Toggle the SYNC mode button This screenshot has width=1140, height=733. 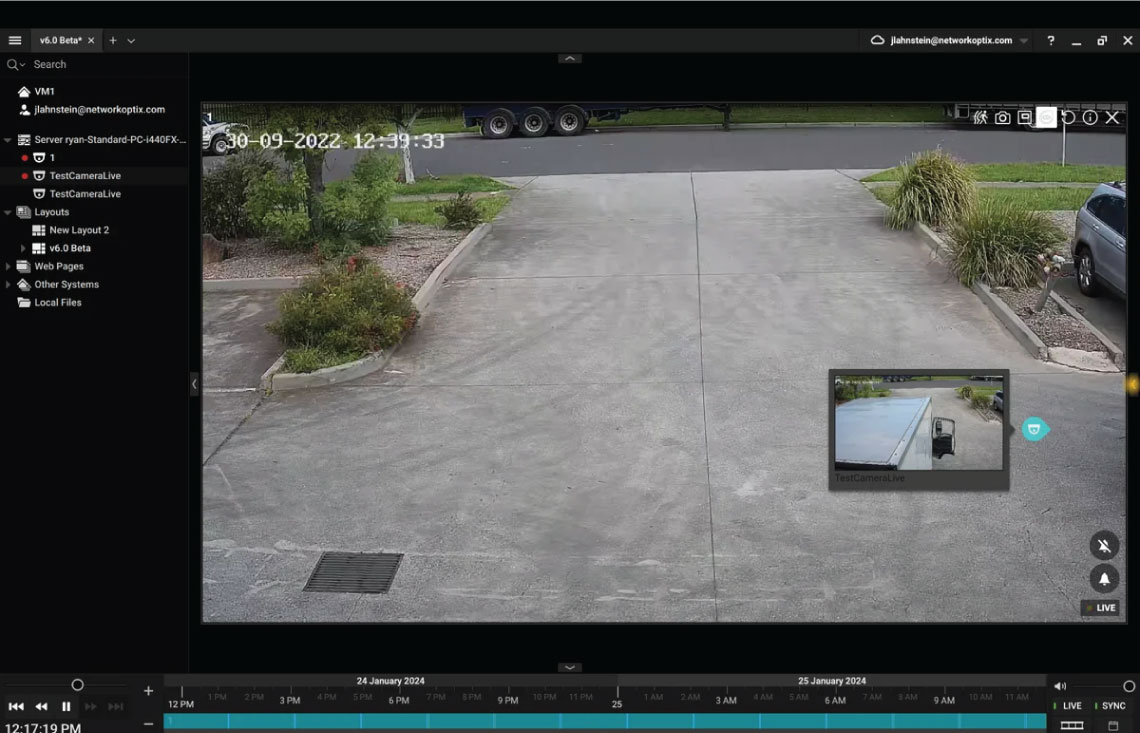point(1110,706)
